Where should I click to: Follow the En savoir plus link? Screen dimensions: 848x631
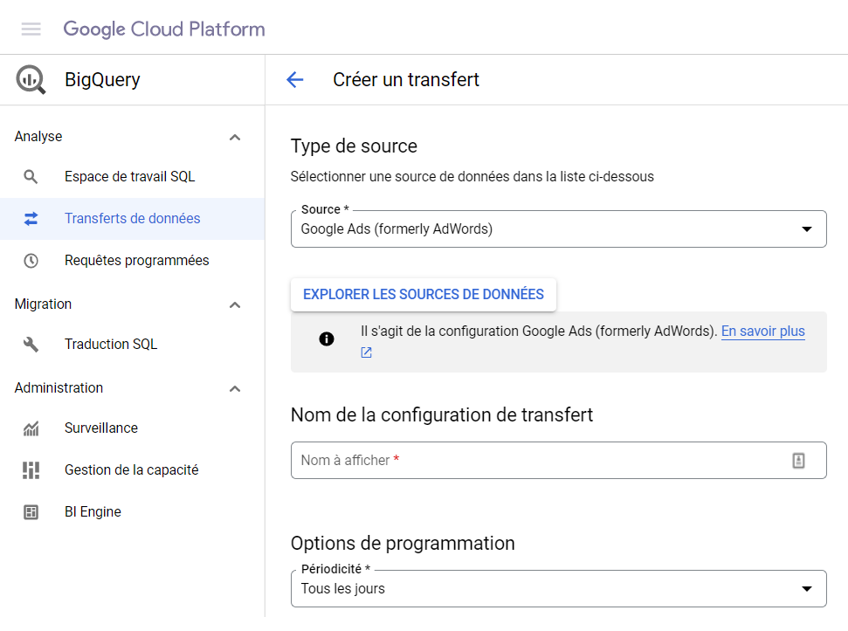(763, 331)
